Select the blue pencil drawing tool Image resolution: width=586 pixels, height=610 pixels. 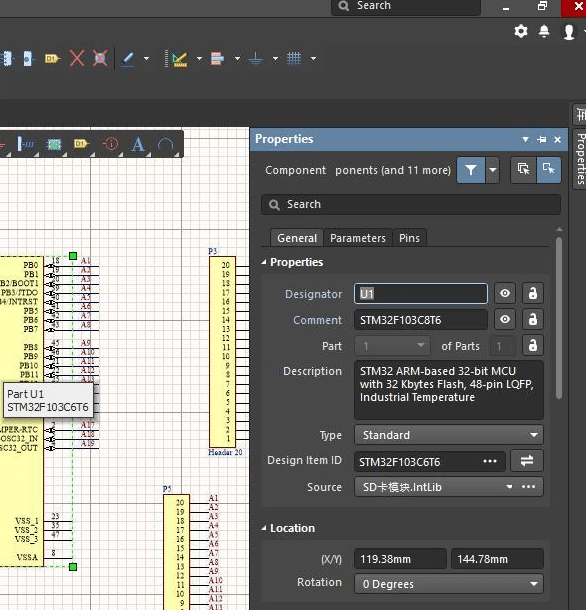coord(128,59)
